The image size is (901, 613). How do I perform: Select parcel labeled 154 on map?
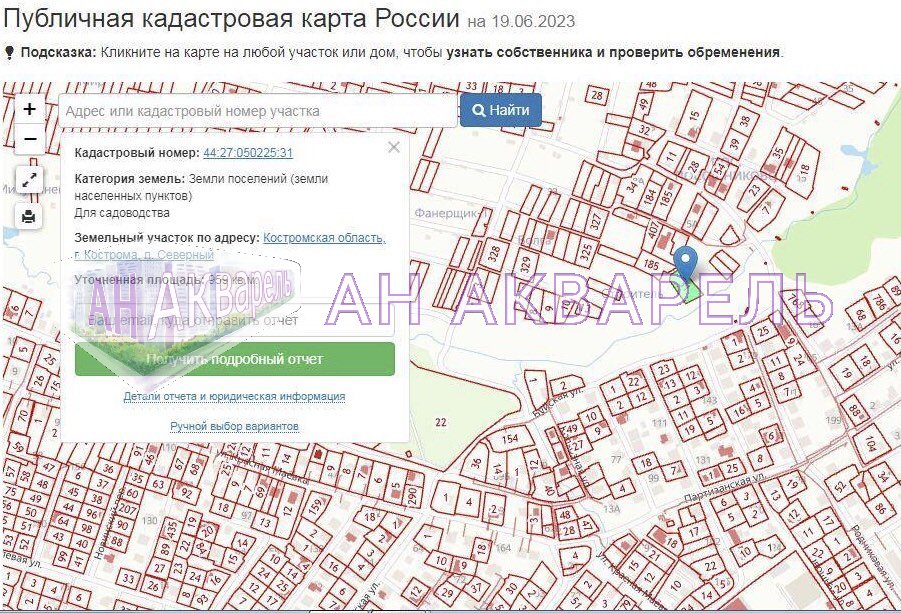point(509,441)
